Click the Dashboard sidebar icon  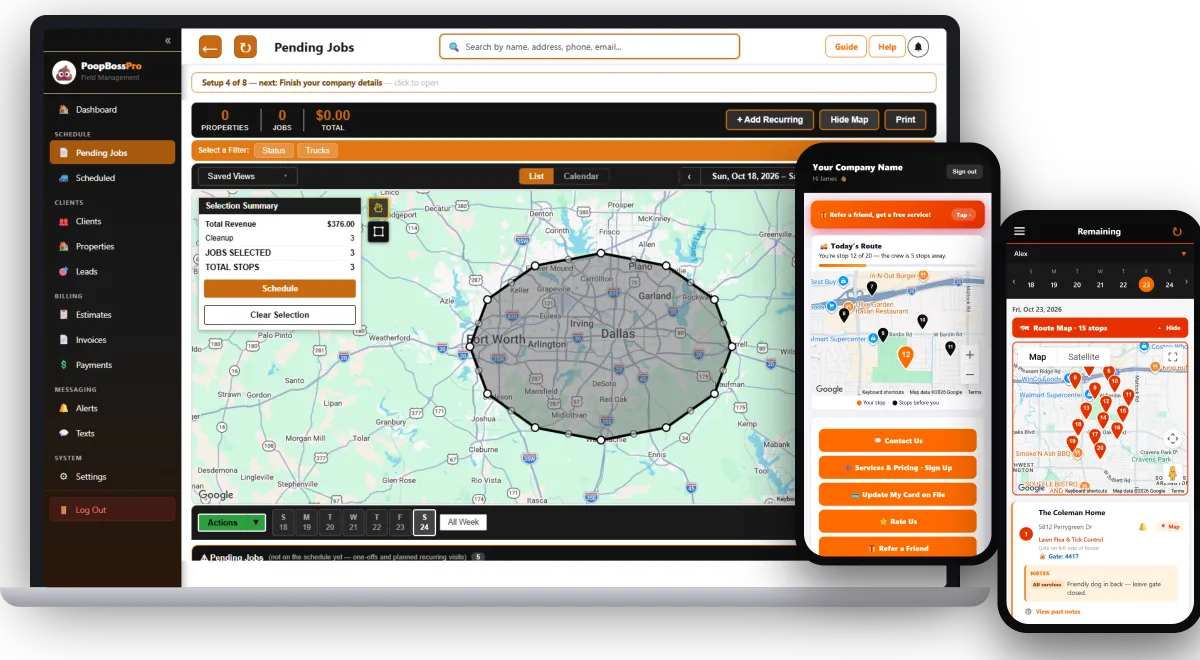64,110
